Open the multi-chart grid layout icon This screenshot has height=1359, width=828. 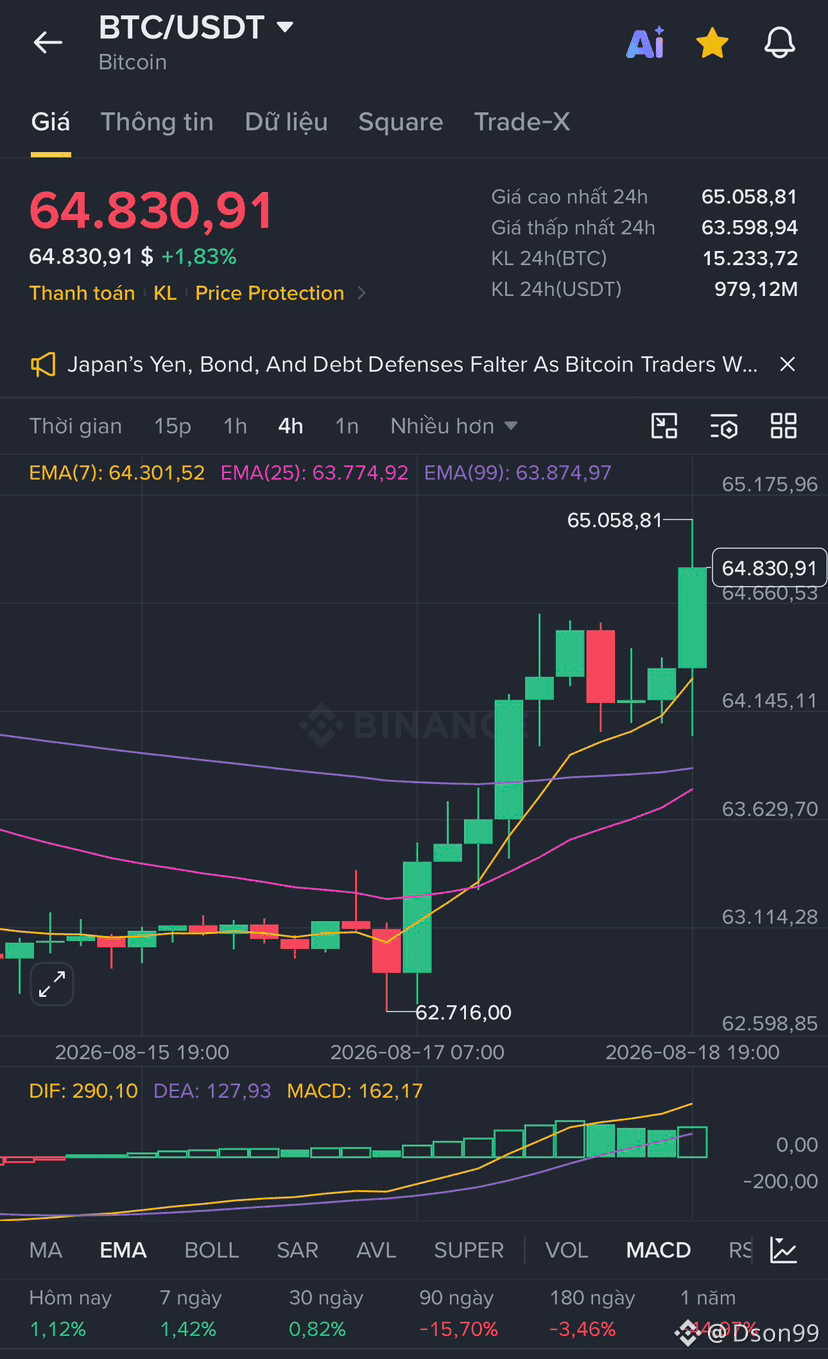[784, 426]
